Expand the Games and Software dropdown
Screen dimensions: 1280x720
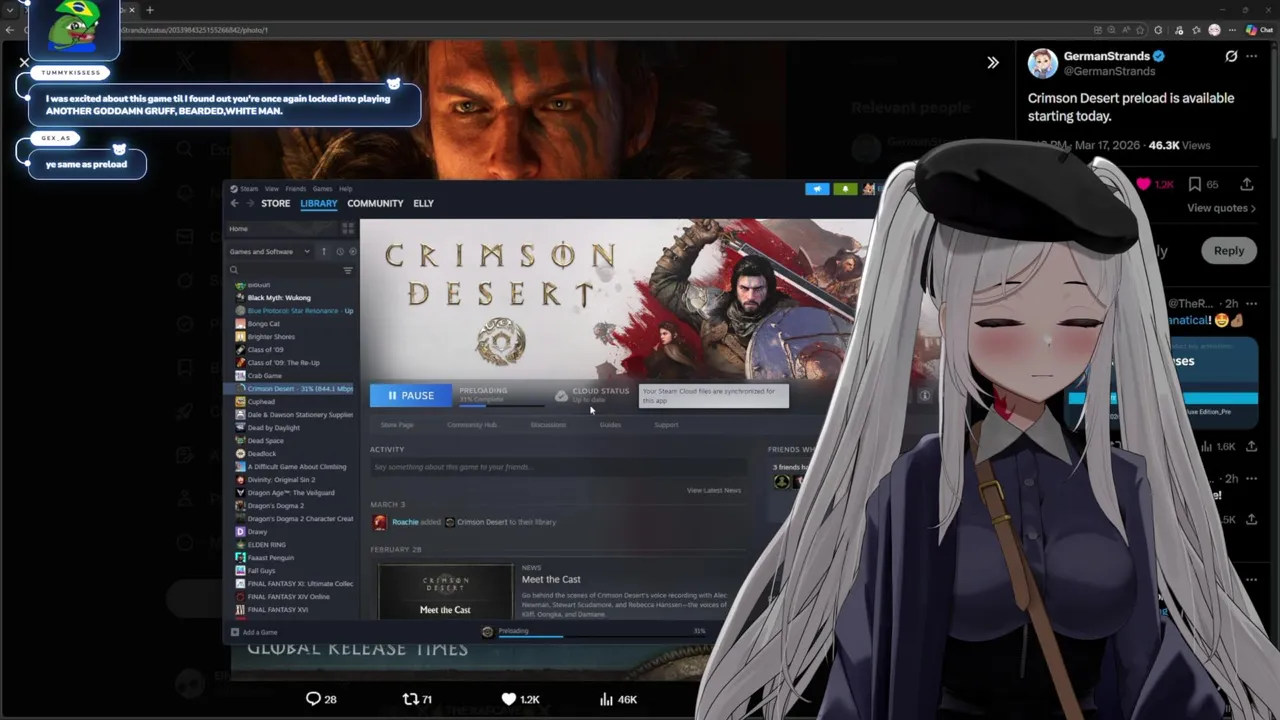click(269, 251)
